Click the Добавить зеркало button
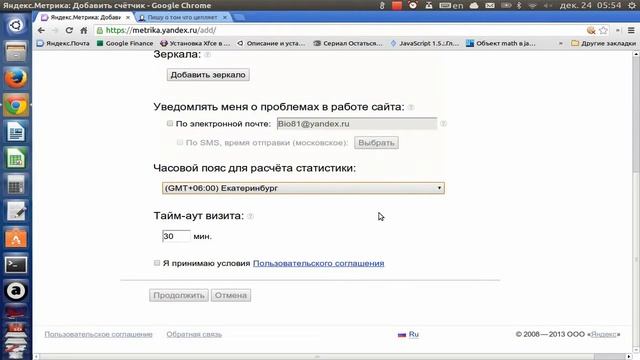640x360 pixels. [208, 75]
